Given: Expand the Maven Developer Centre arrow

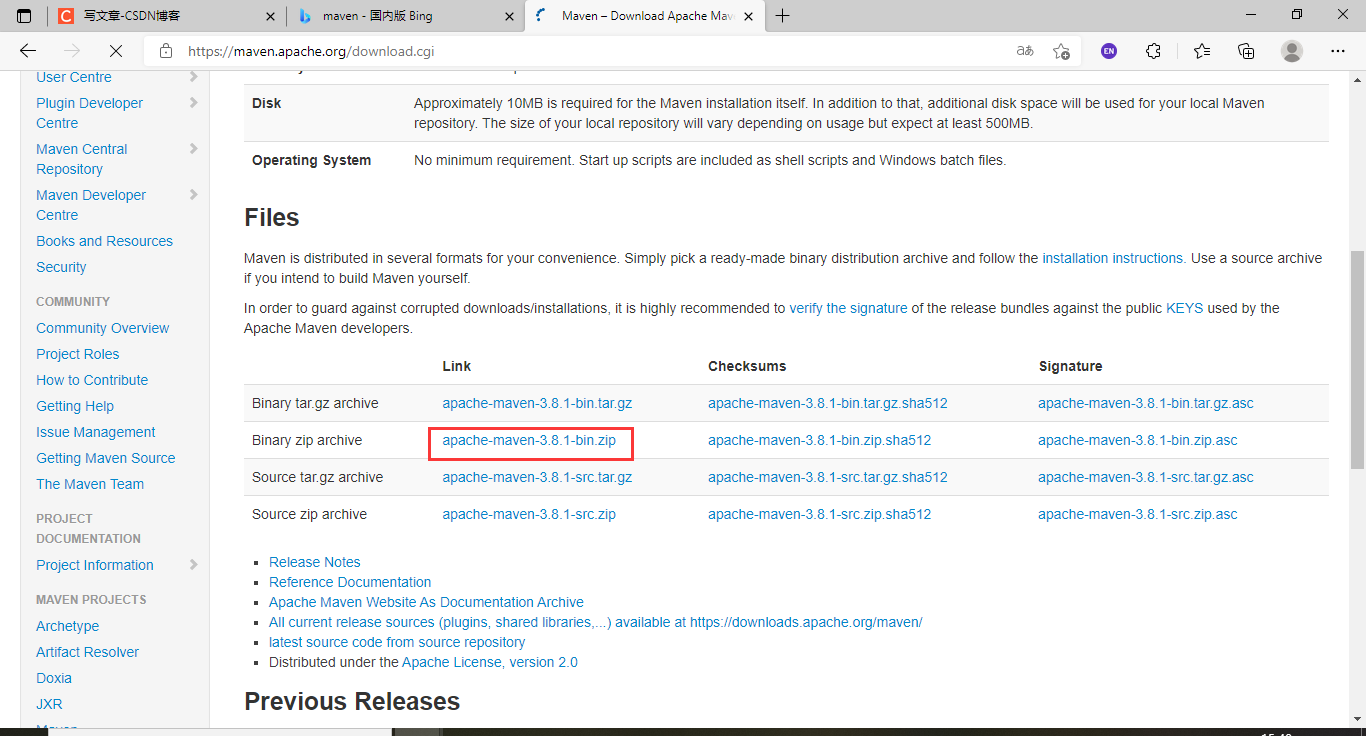Looking at the screenshot, I should (x=193, y=194).
